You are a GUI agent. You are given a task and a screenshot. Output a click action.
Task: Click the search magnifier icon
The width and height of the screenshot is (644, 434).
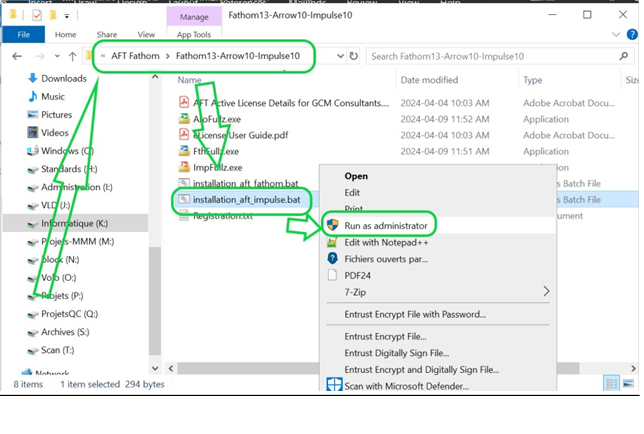pos(623,56)
